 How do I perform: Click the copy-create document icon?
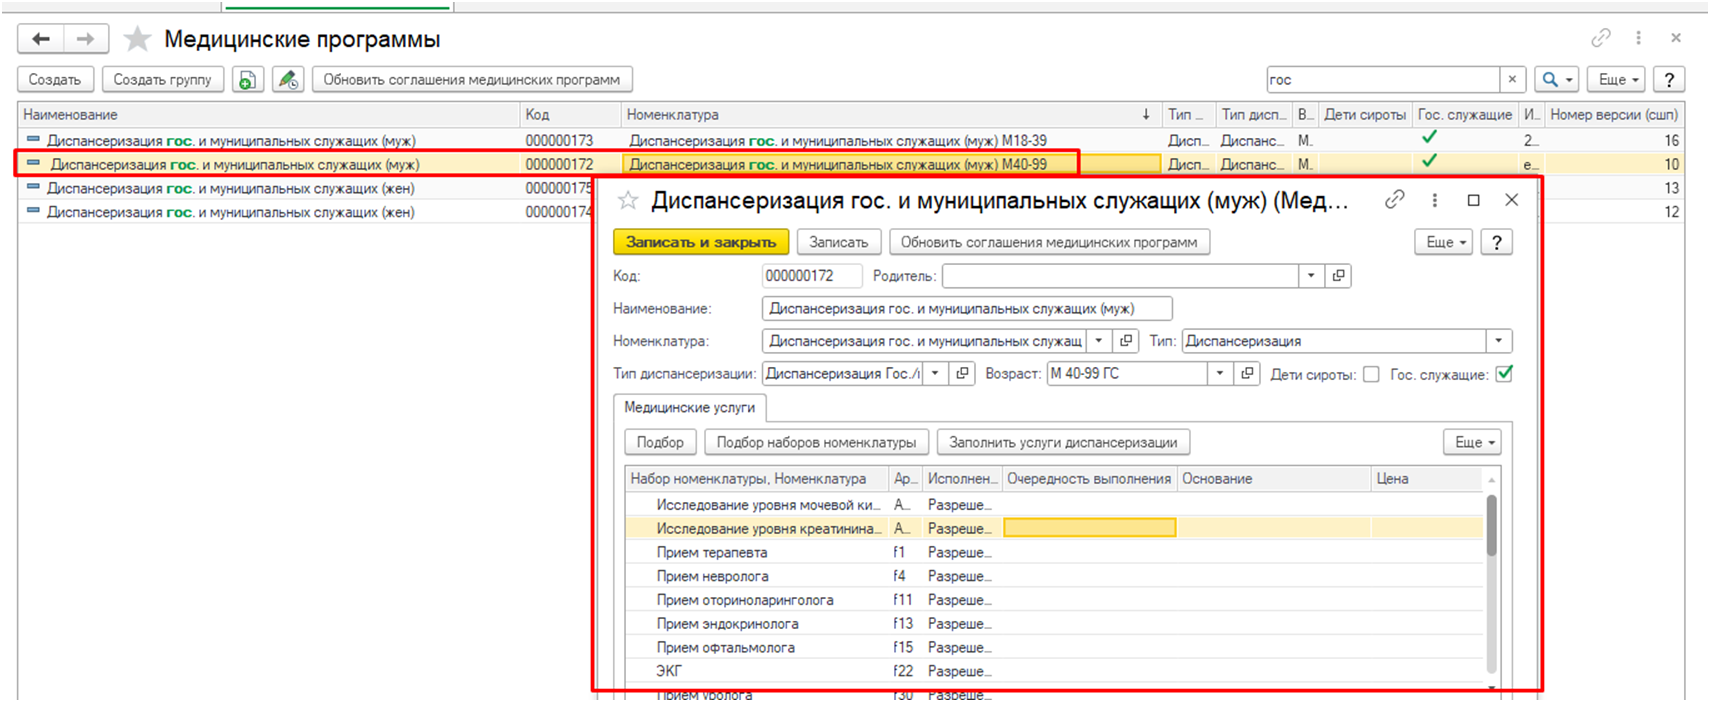pos(247,80)
